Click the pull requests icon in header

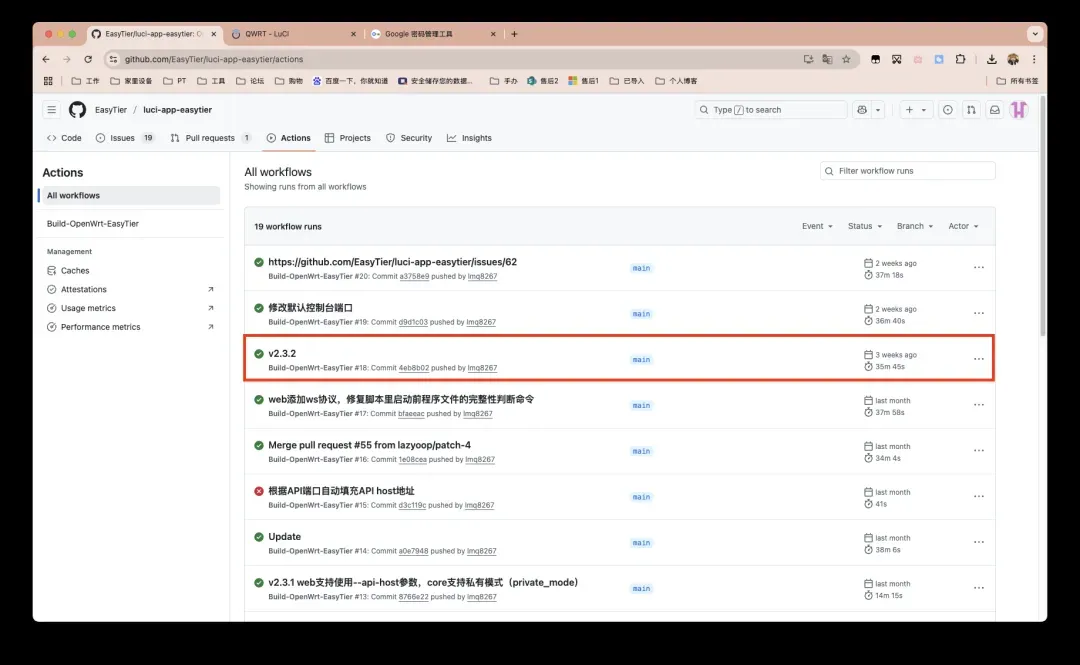click(x=970, y=110)
